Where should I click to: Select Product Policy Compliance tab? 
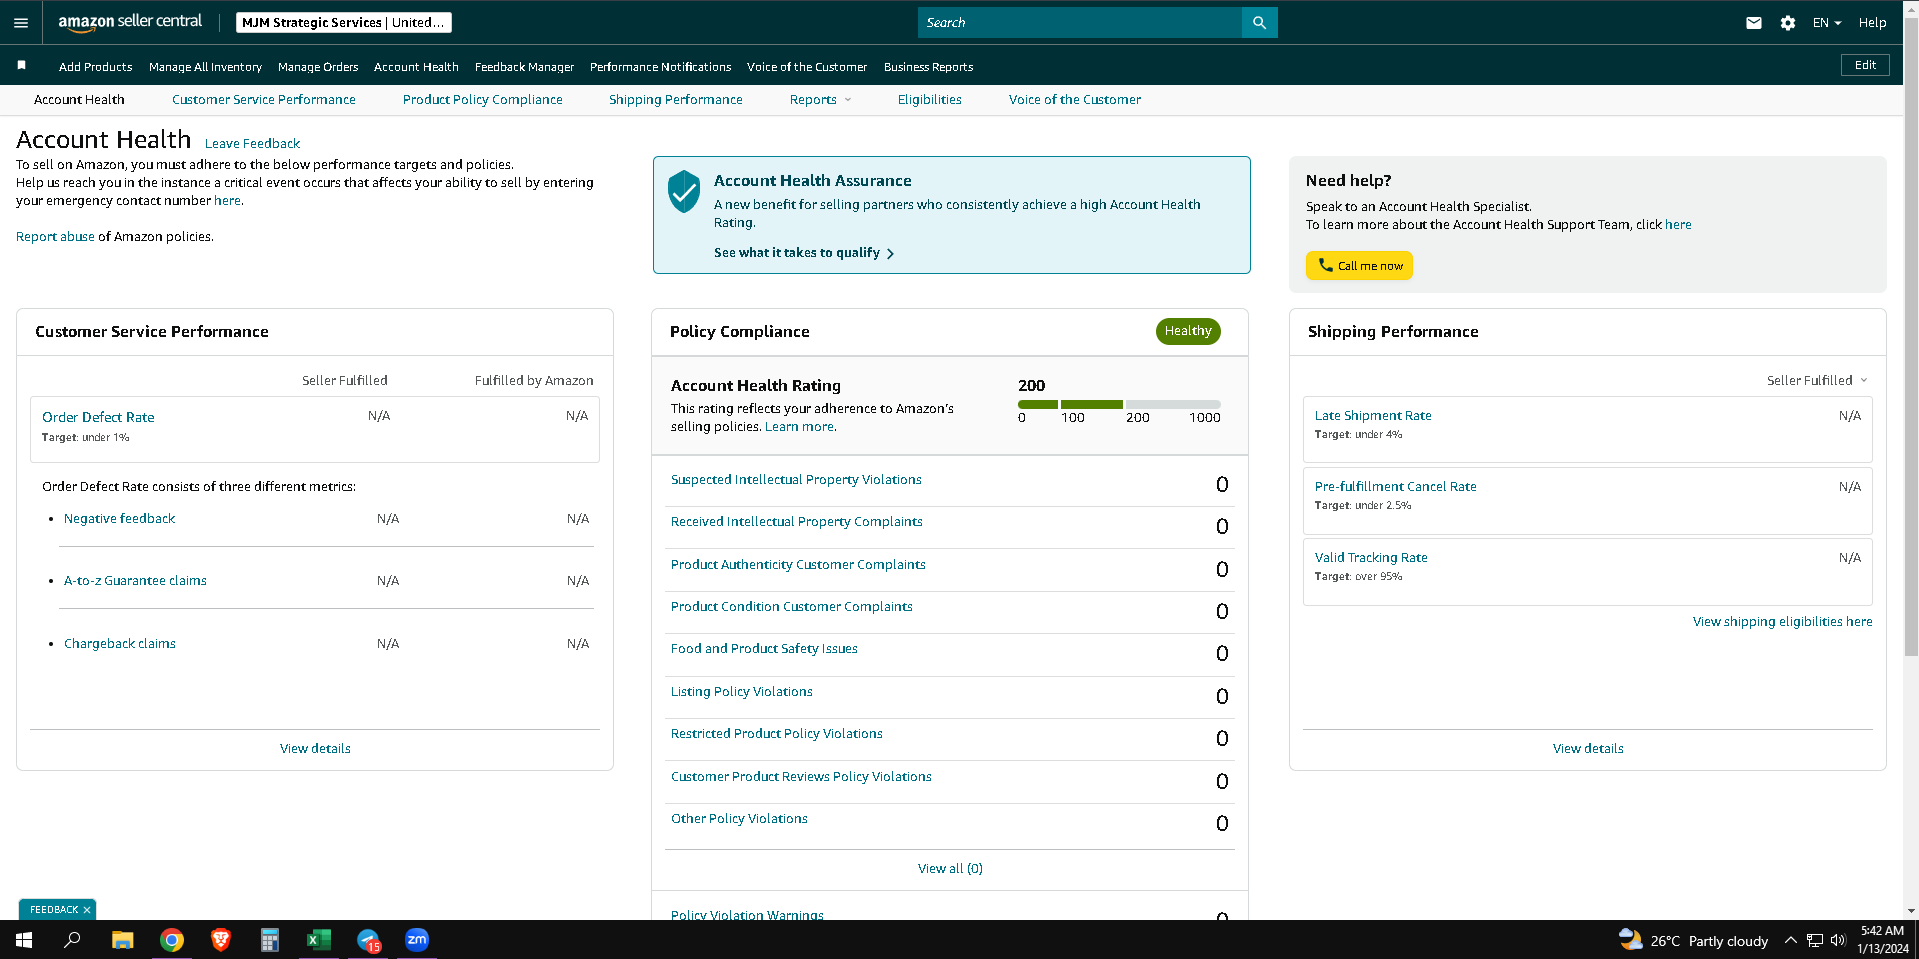tap(482, 99)
